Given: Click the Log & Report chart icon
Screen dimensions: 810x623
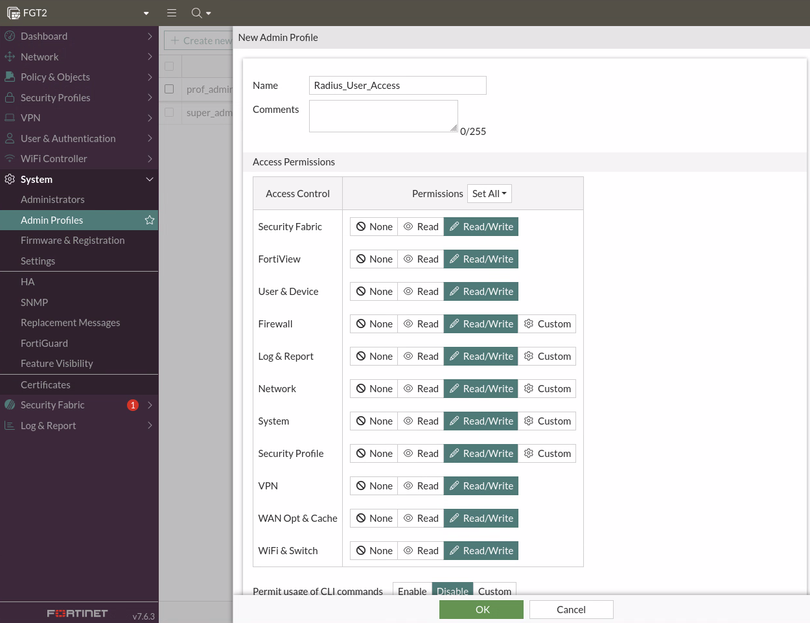Looking at the screenshot, I should (x=9, y=426).
